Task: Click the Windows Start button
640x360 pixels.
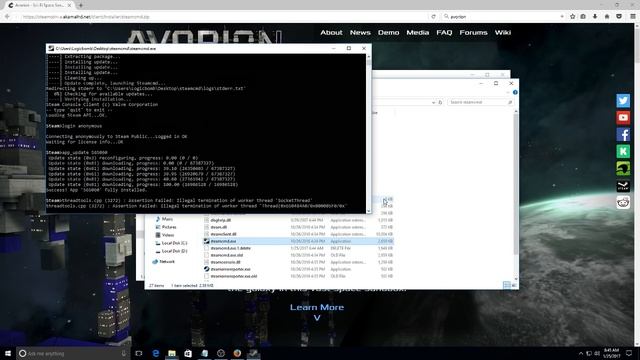Action: pos(8,353)
